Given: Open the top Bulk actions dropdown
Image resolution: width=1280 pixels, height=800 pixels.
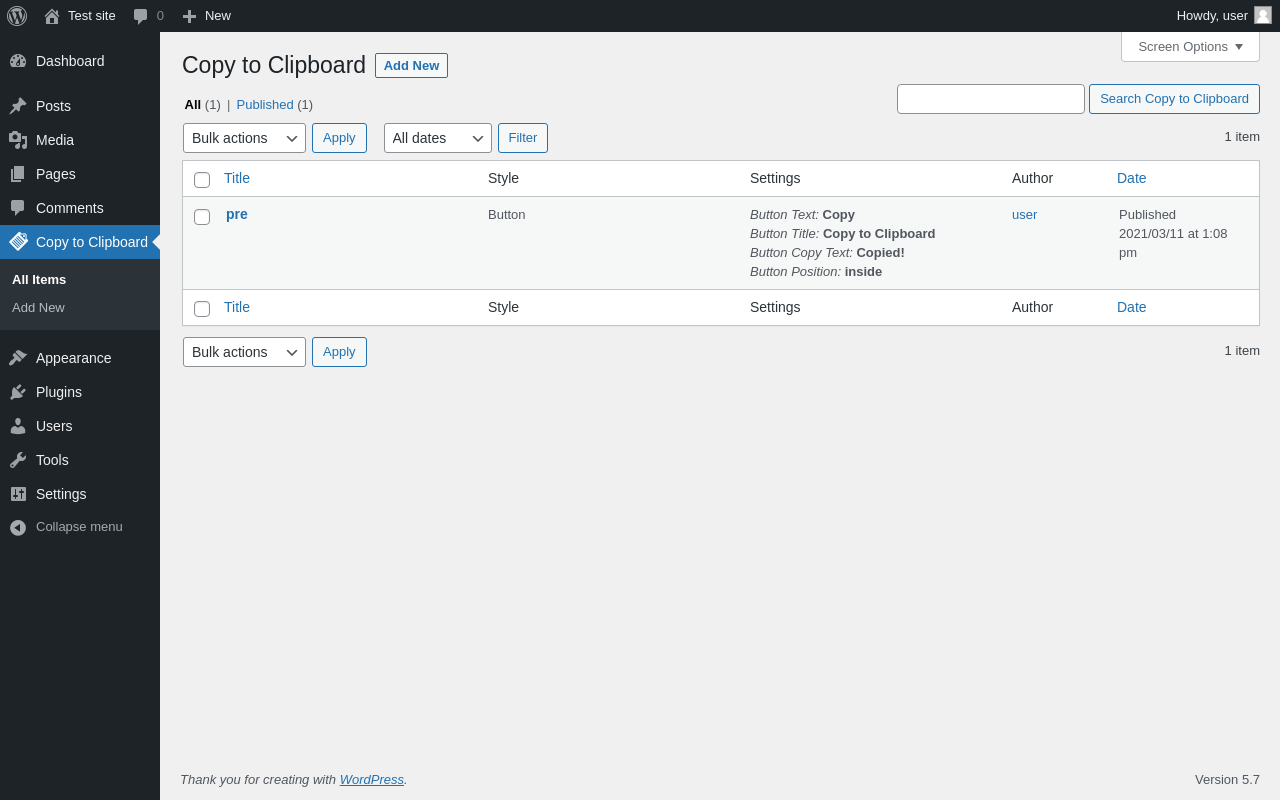Looking at the screenshot, I should (244, 138).
